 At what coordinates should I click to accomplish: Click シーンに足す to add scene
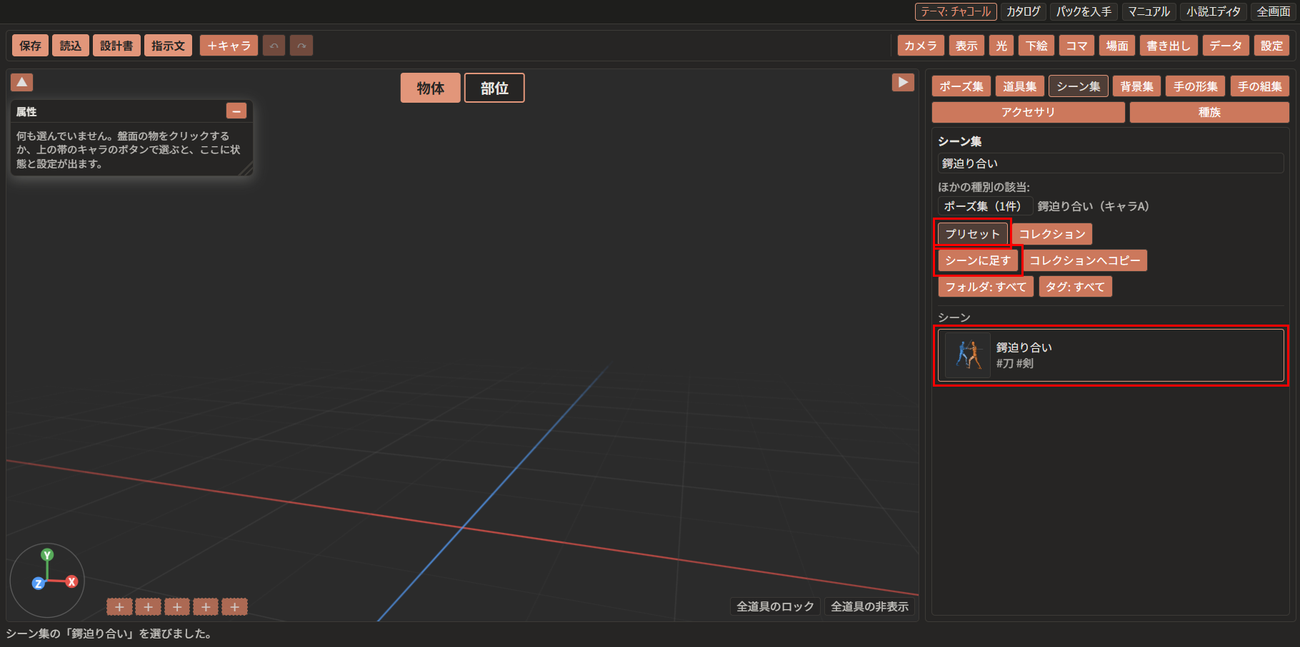pyautogui.click(x=979, y=261)
